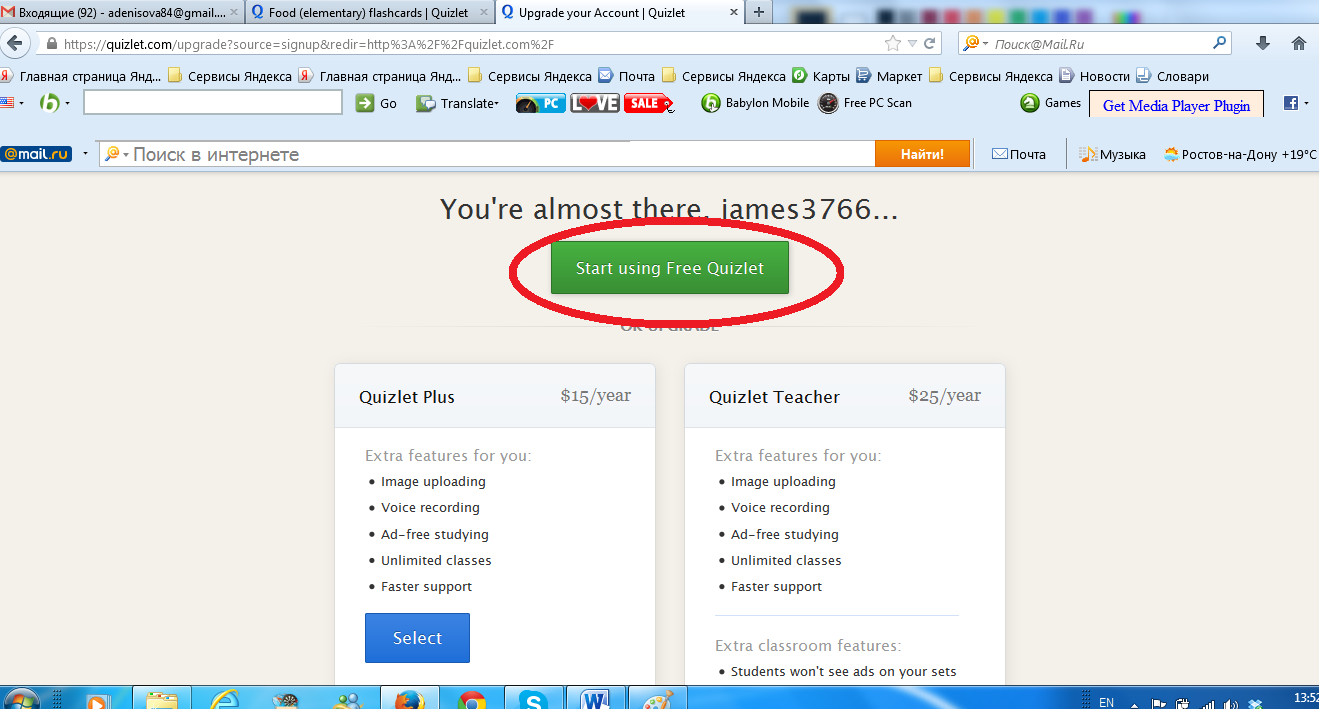1319x709 pixels.
Task: Click the LOVE toolbar icon
Action: click(x=595, y=103)
